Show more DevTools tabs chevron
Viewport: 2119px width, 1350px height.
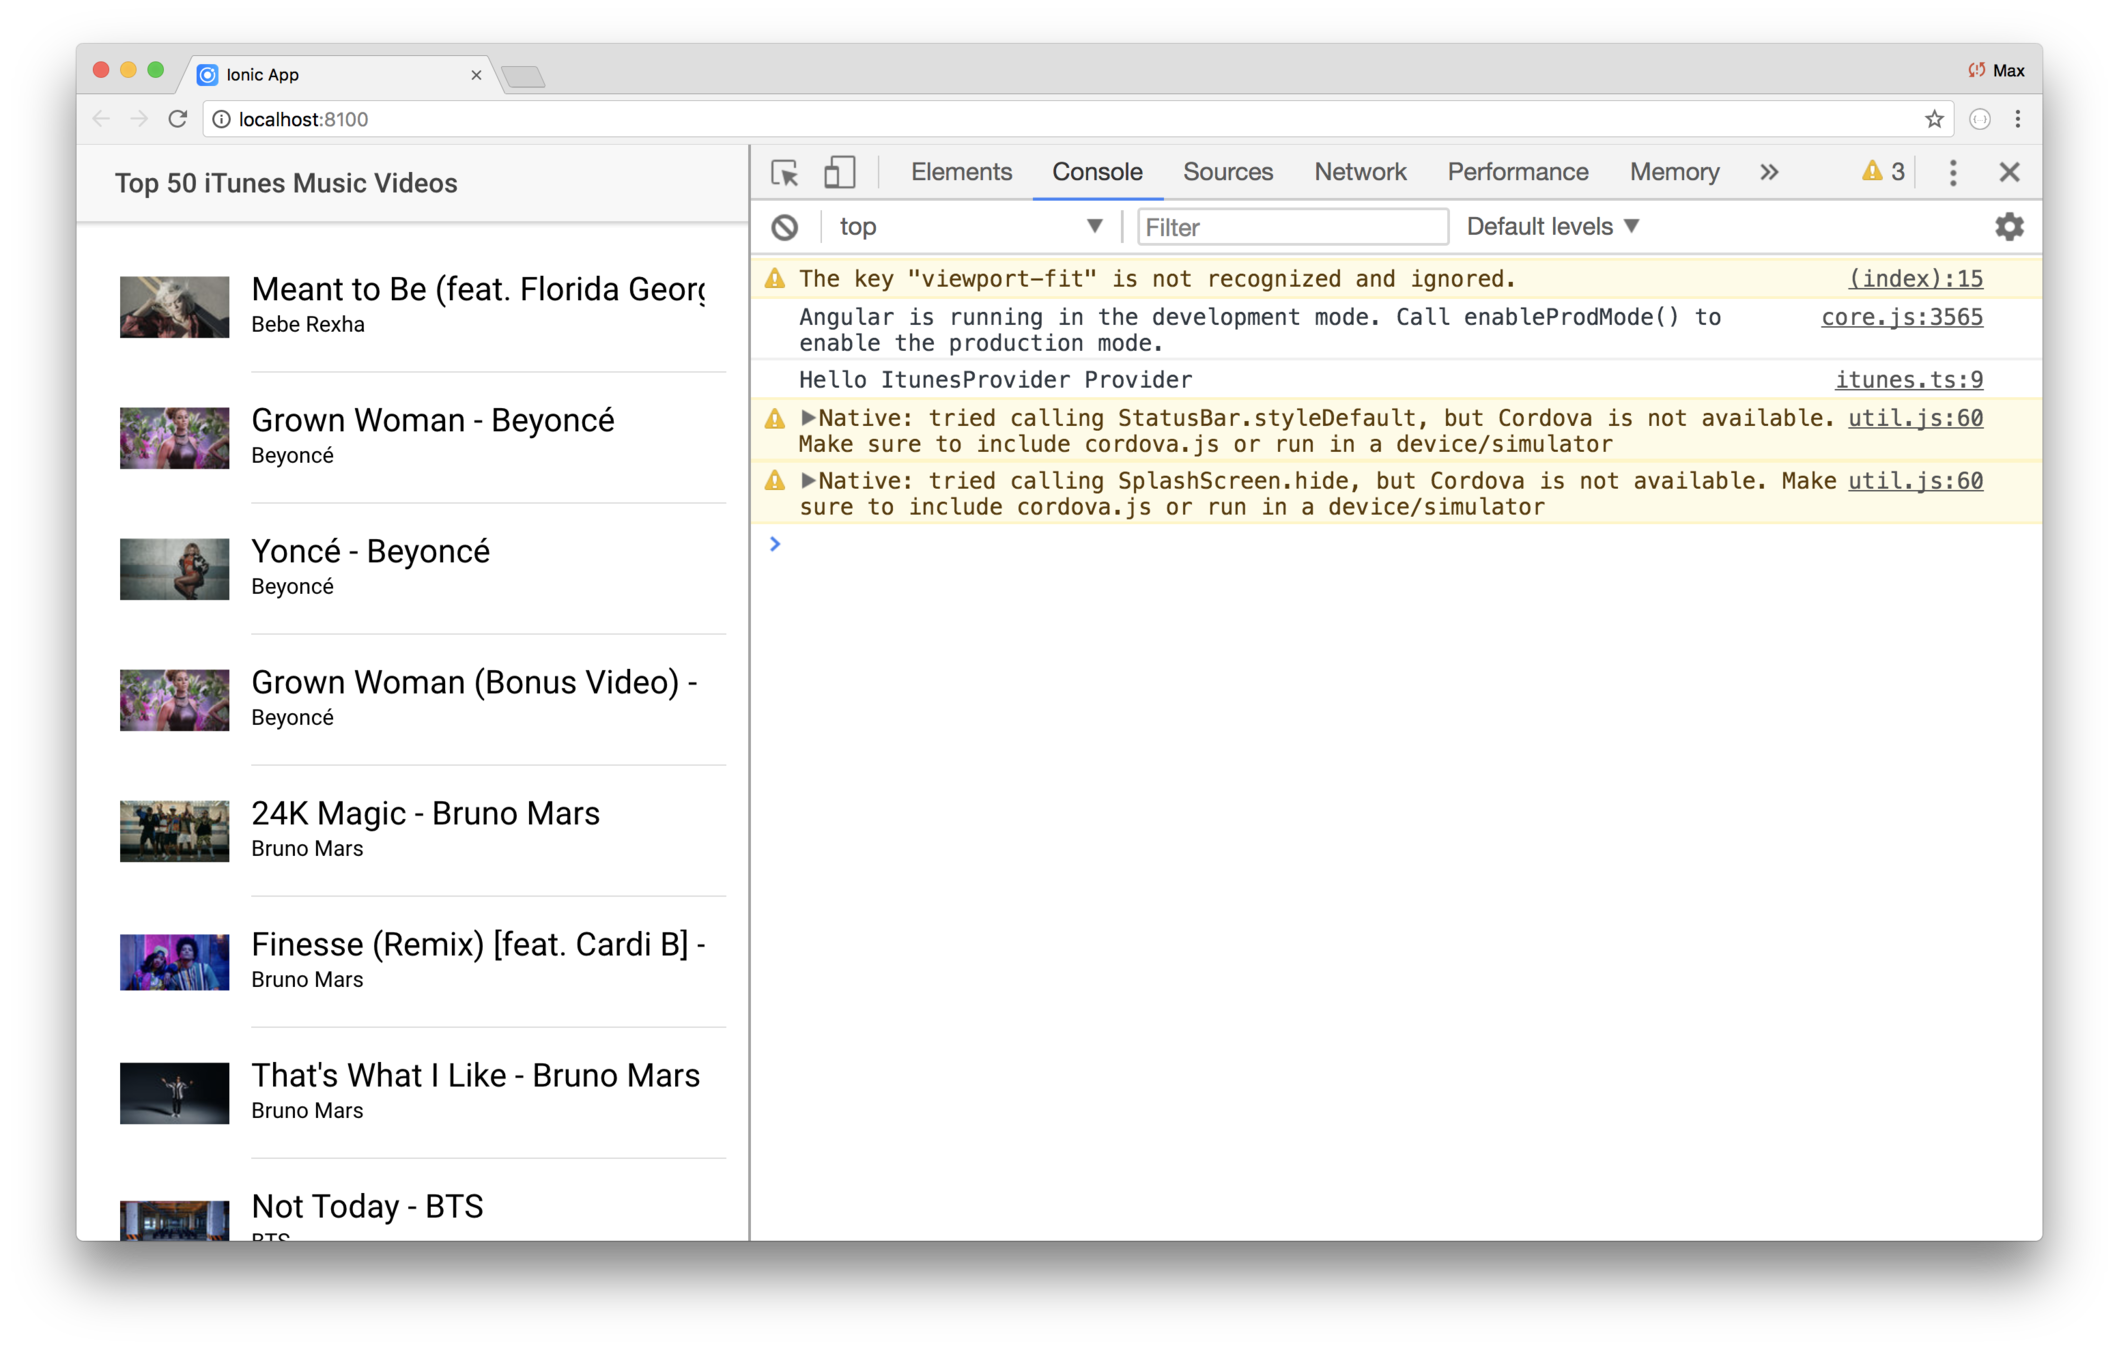tap(1769, 172)
